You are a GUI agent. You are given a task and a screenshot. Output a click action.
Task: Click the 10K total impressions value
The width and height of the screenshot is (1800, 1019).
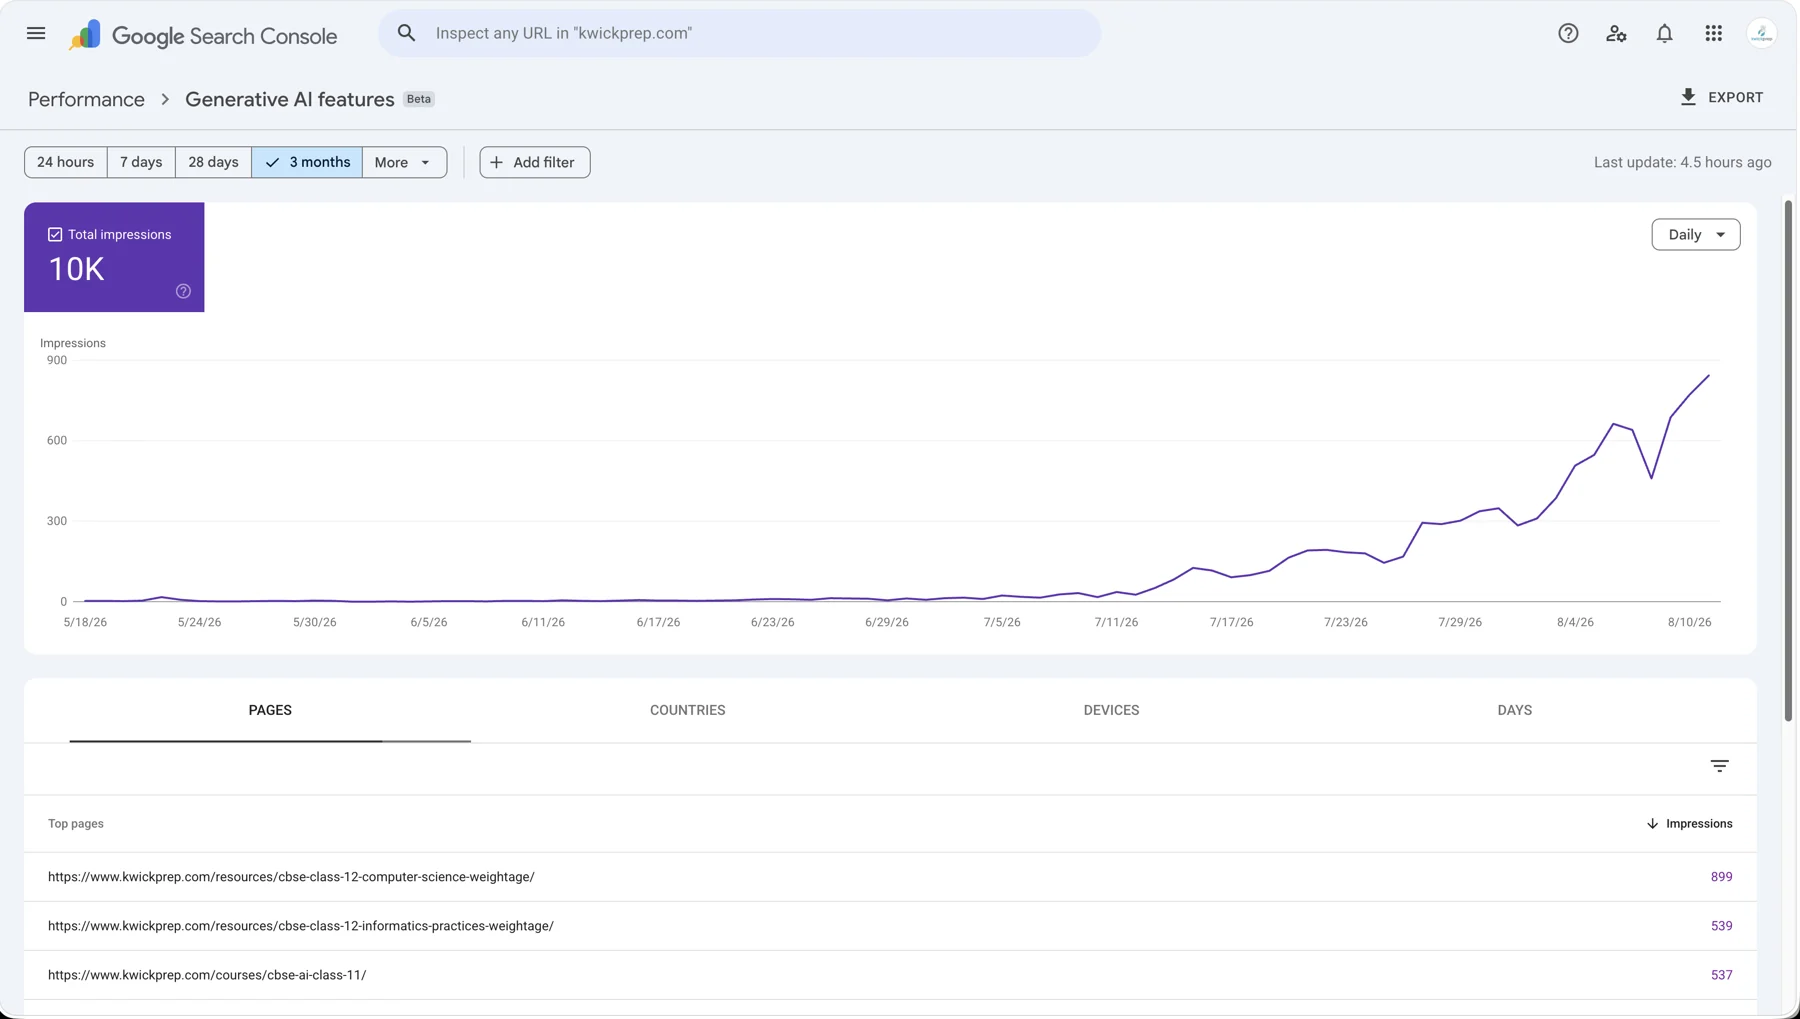pos(76,269)
